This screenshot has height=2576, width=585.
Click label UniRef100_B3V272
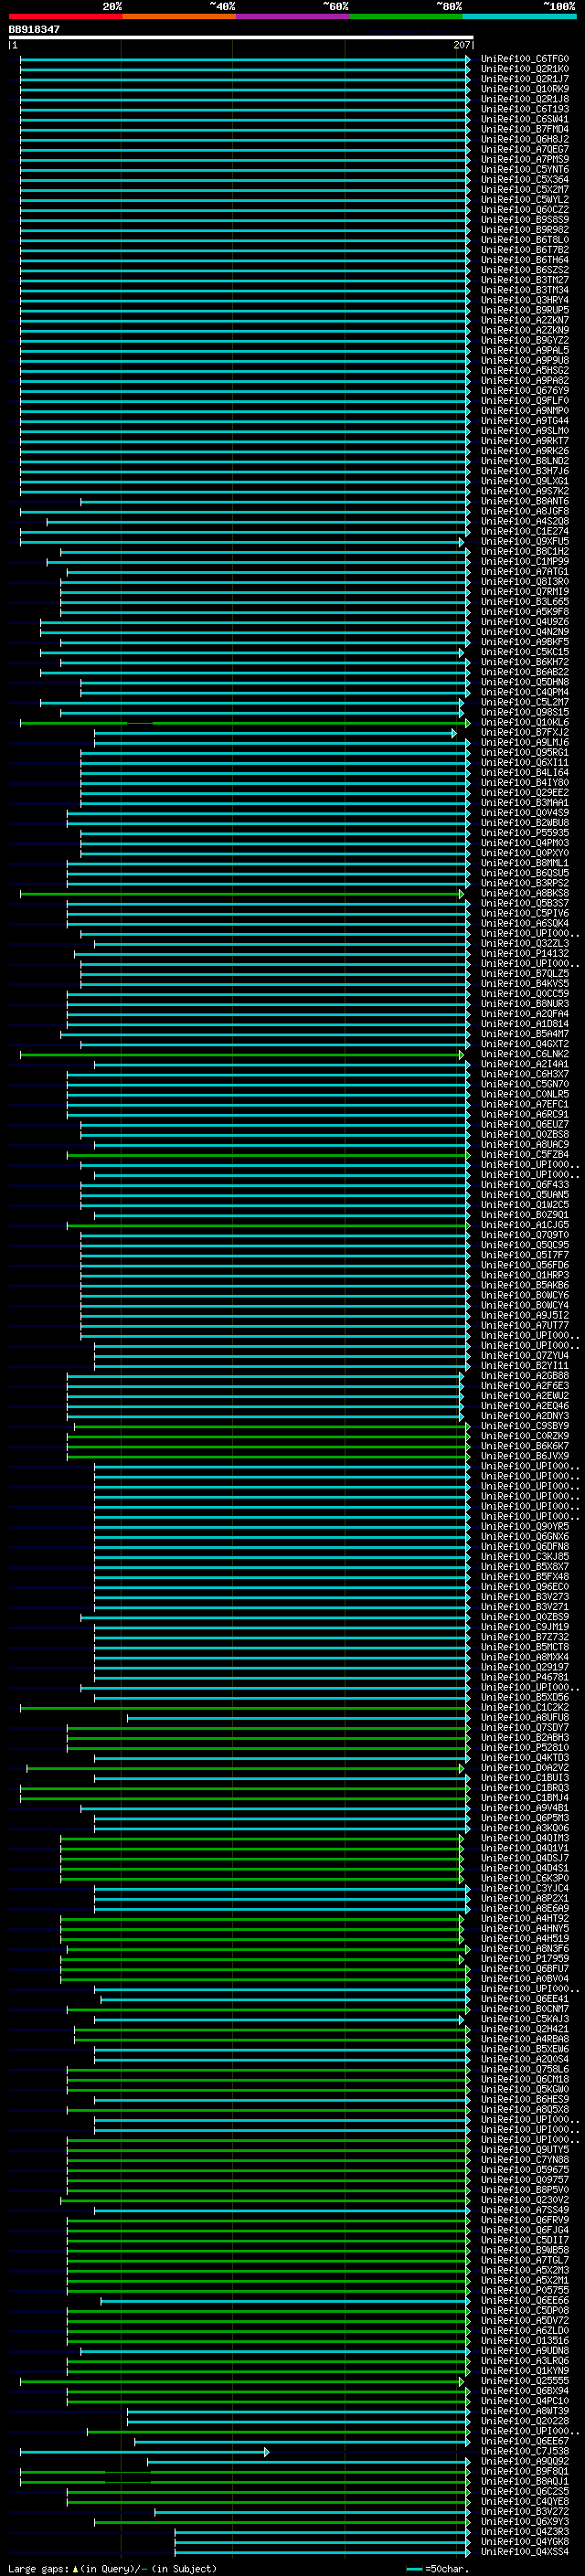[524, 2511]
